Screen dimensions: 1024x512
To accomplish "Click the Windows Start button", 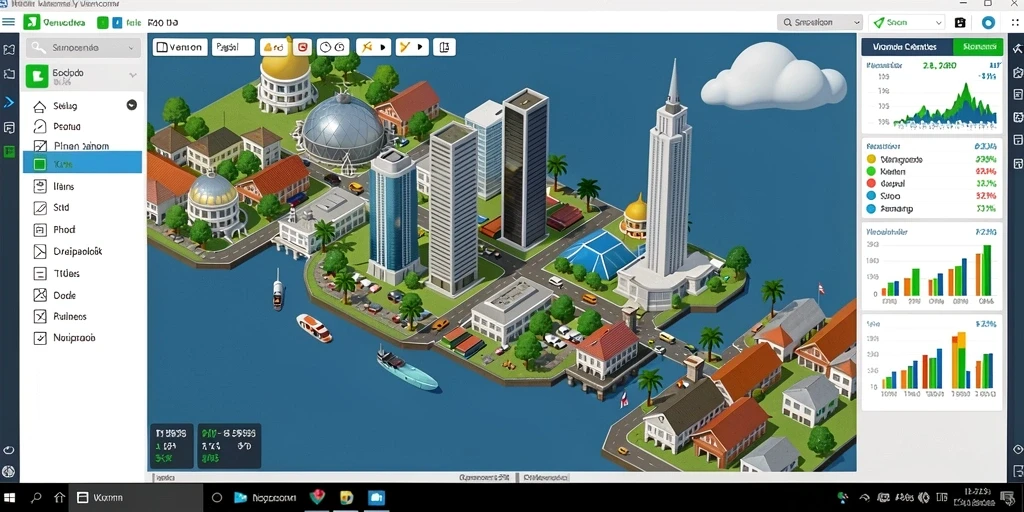I will coord(9,498).
